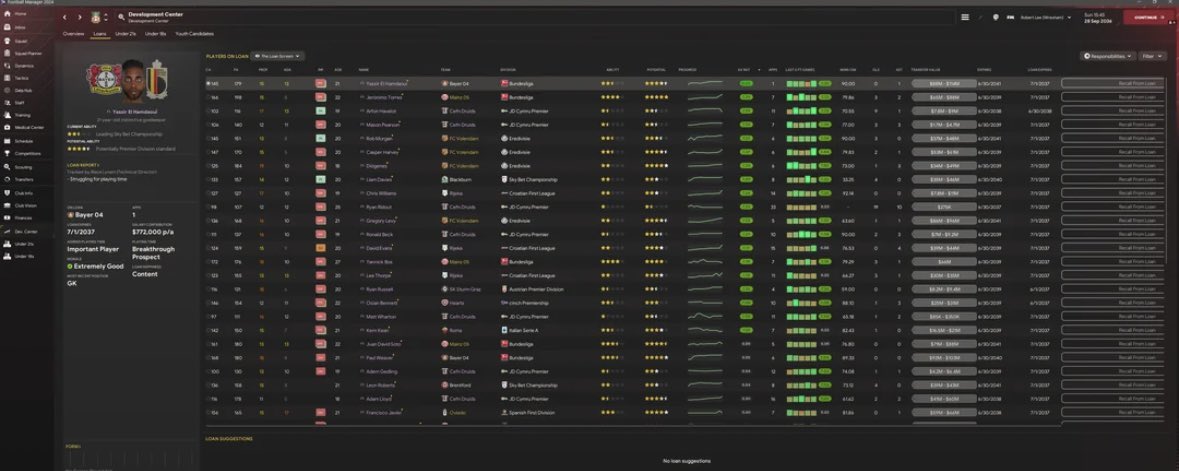Click the Loan Report expander link
This screenshot has height=471, width=1179.
coord(83,164)
